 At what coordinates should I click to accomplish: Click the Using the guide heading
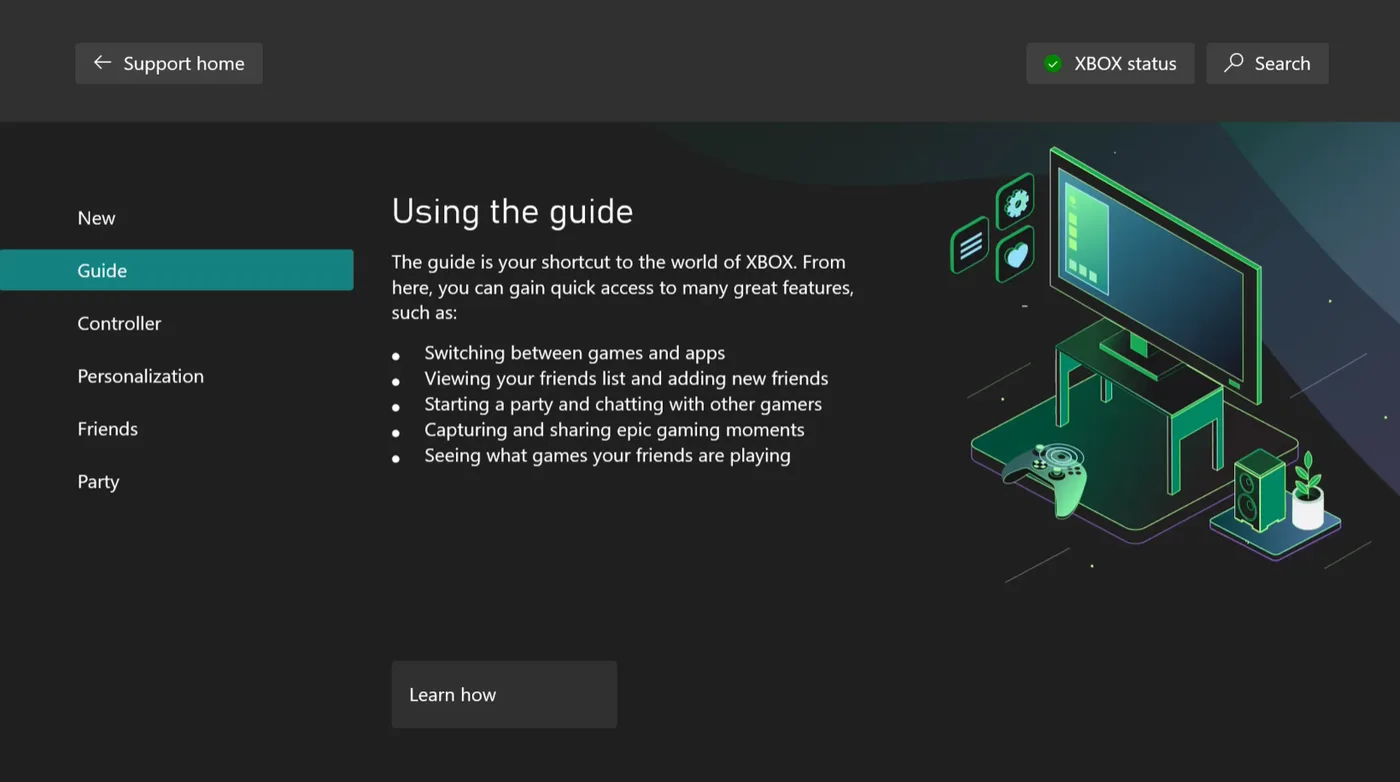click(x=512, y=211)
